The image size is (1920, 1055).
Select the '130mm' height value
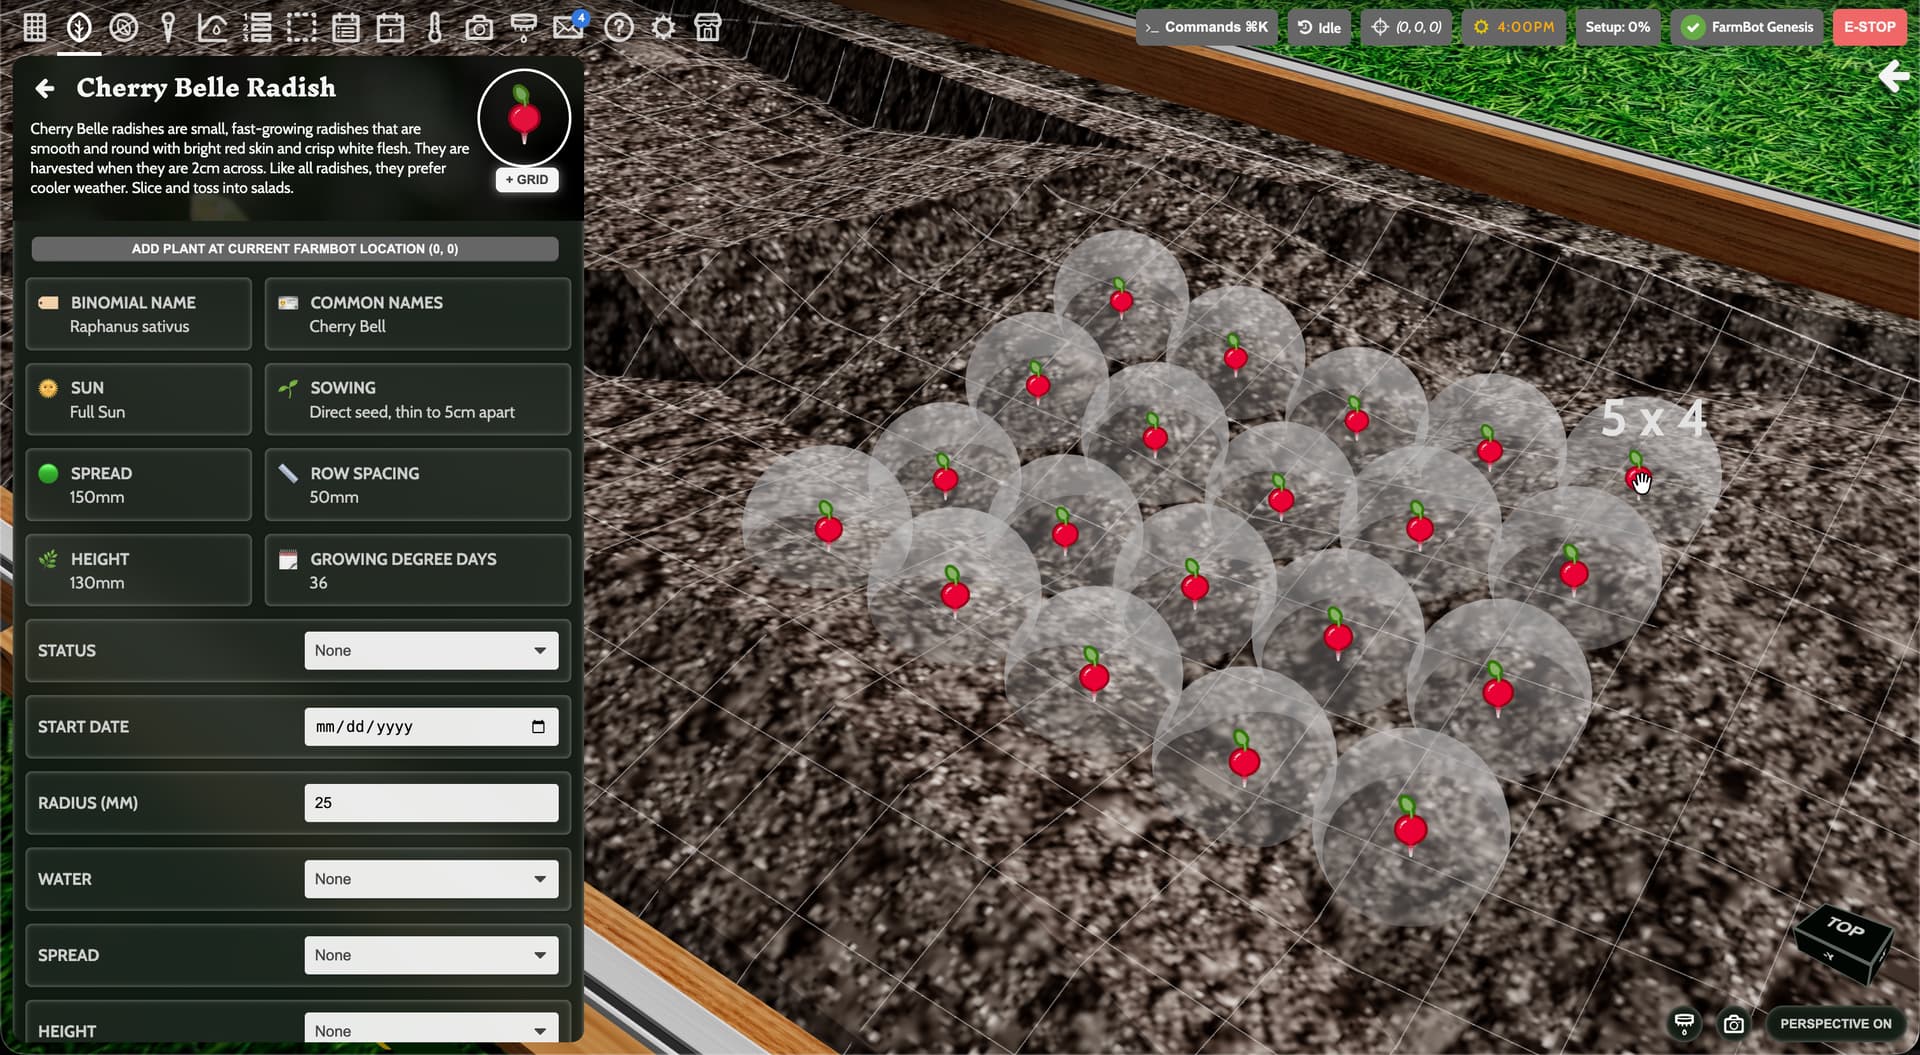click(97, 583)
